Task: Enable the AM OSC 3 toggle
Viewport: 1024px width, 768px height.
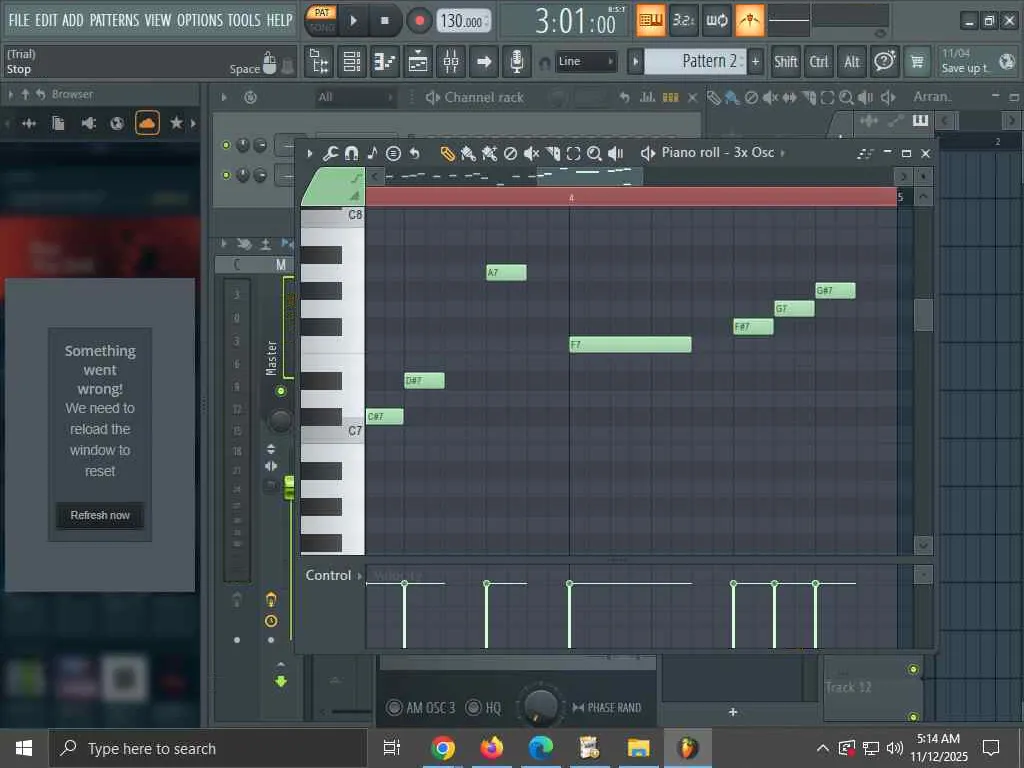Action: [x=394, y=707]
